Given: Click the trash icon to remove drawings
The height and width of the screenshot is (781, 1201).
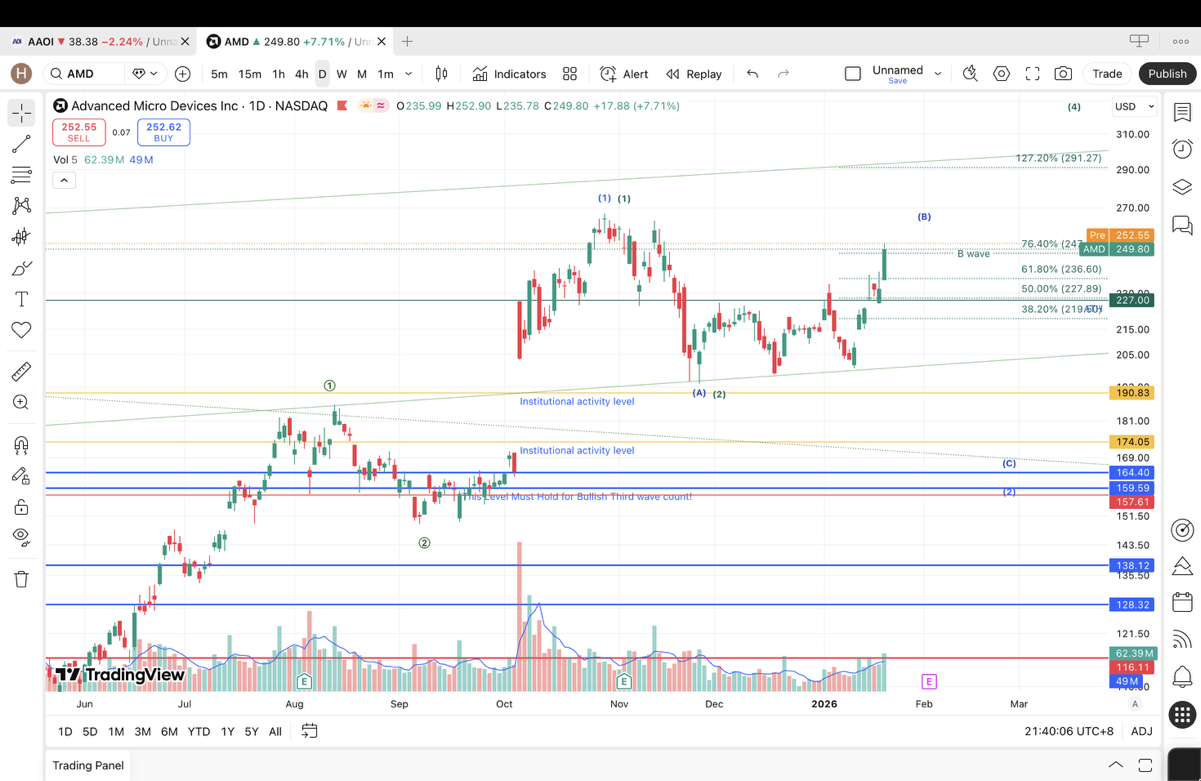Looking at the screenshot, I should [21, 579].
